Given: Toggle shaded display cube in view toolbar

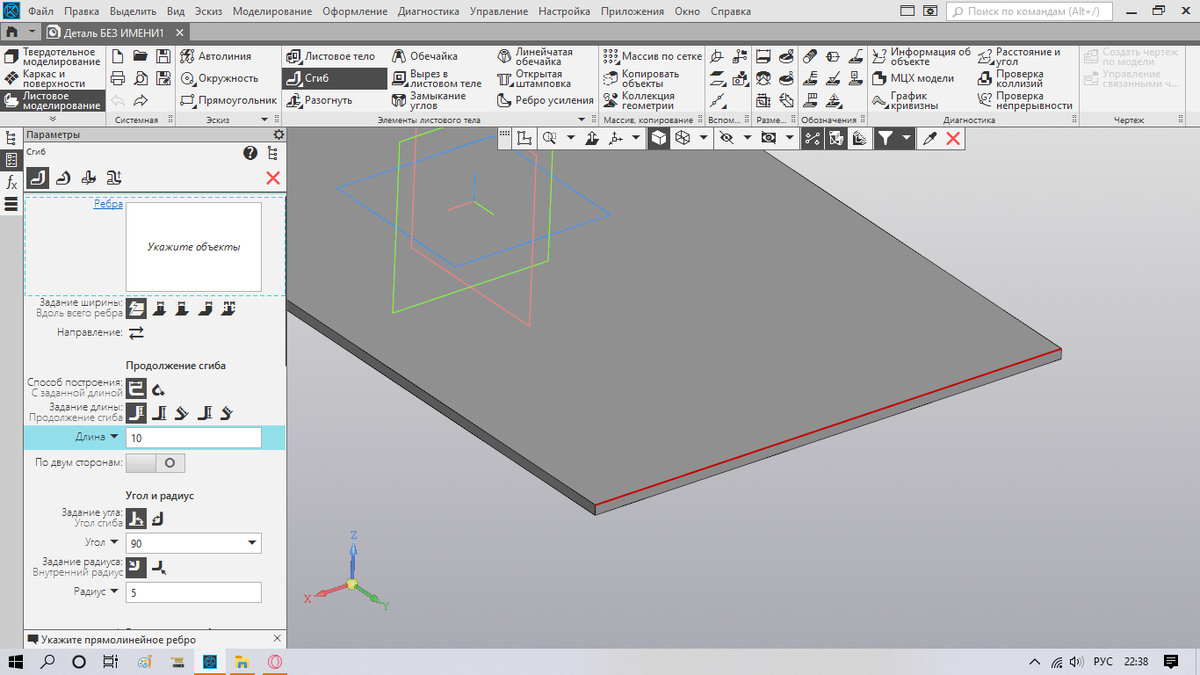Looking at the screenshot, I should click(x=659, y=139).
